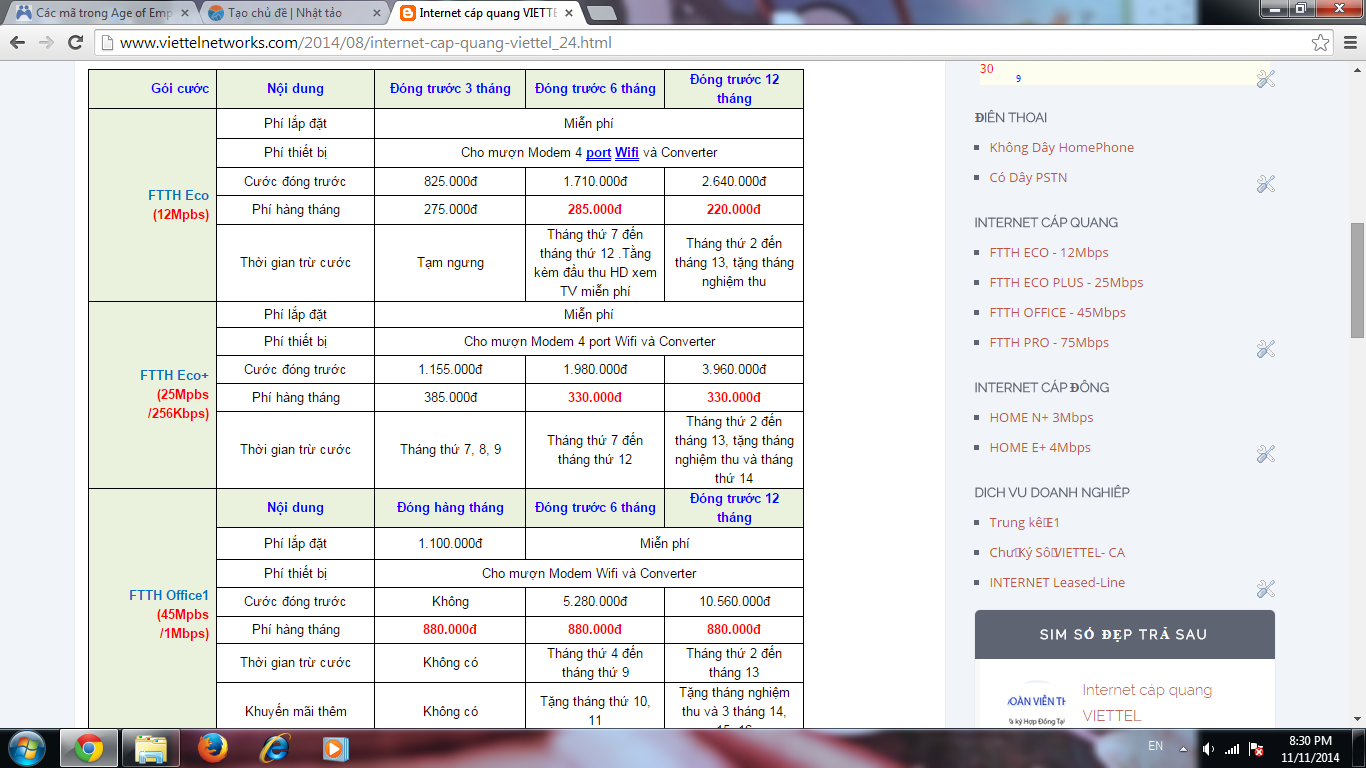Screen dimensions: 1366x768
Task: Open the Windows Start button
Action: 26,748
